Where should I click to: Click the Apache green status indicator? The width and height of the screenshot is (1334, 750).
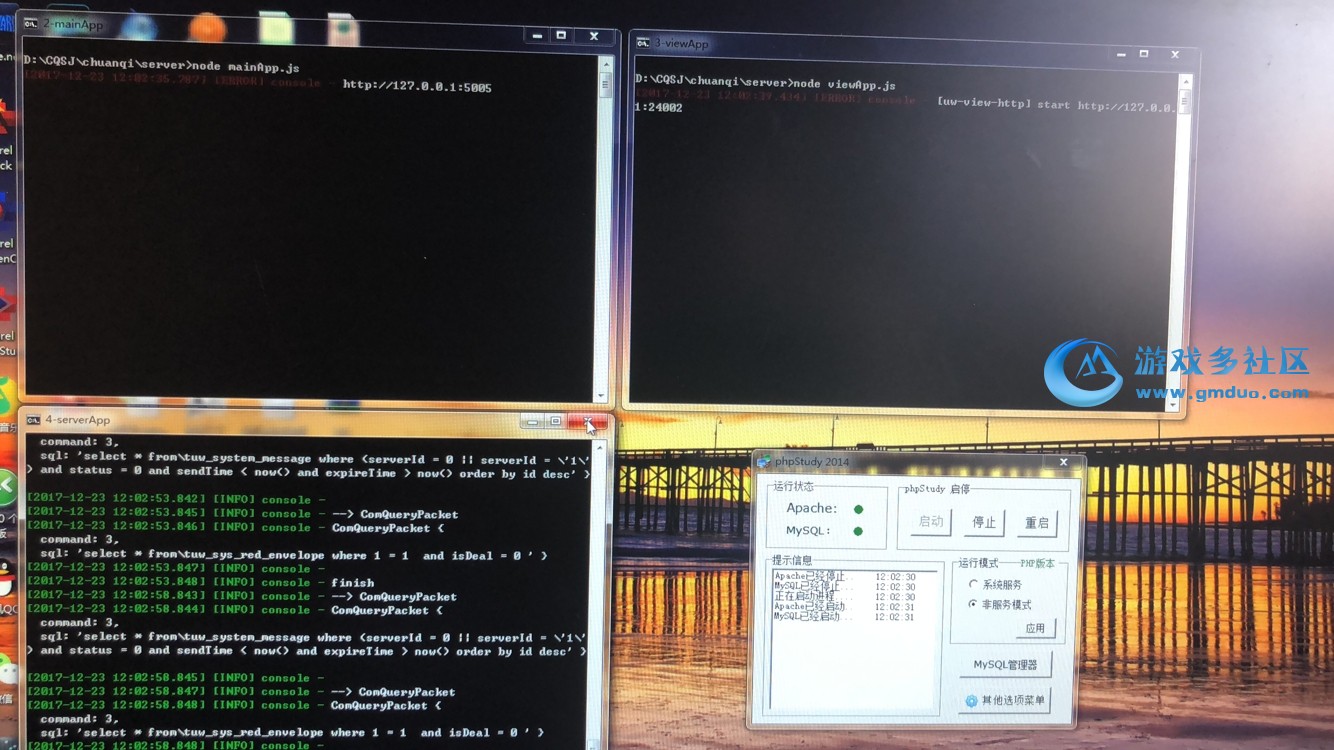click(858, 509)
